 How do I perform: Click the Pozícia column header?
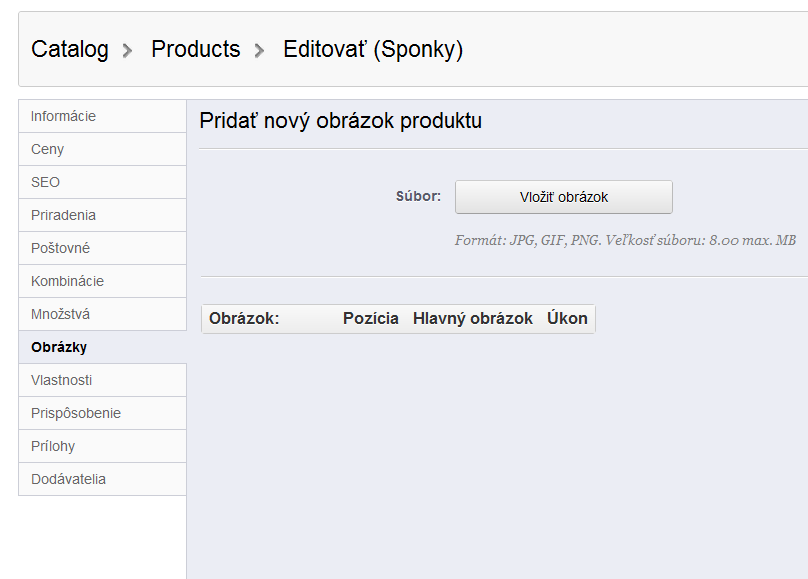[x=371, y=319]
